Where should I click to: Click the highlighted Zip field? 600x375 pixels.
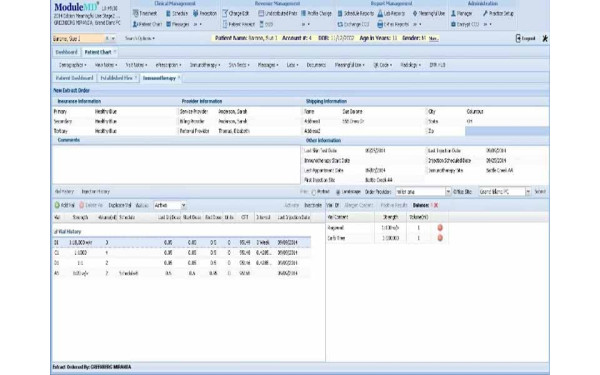click(507, 131)
